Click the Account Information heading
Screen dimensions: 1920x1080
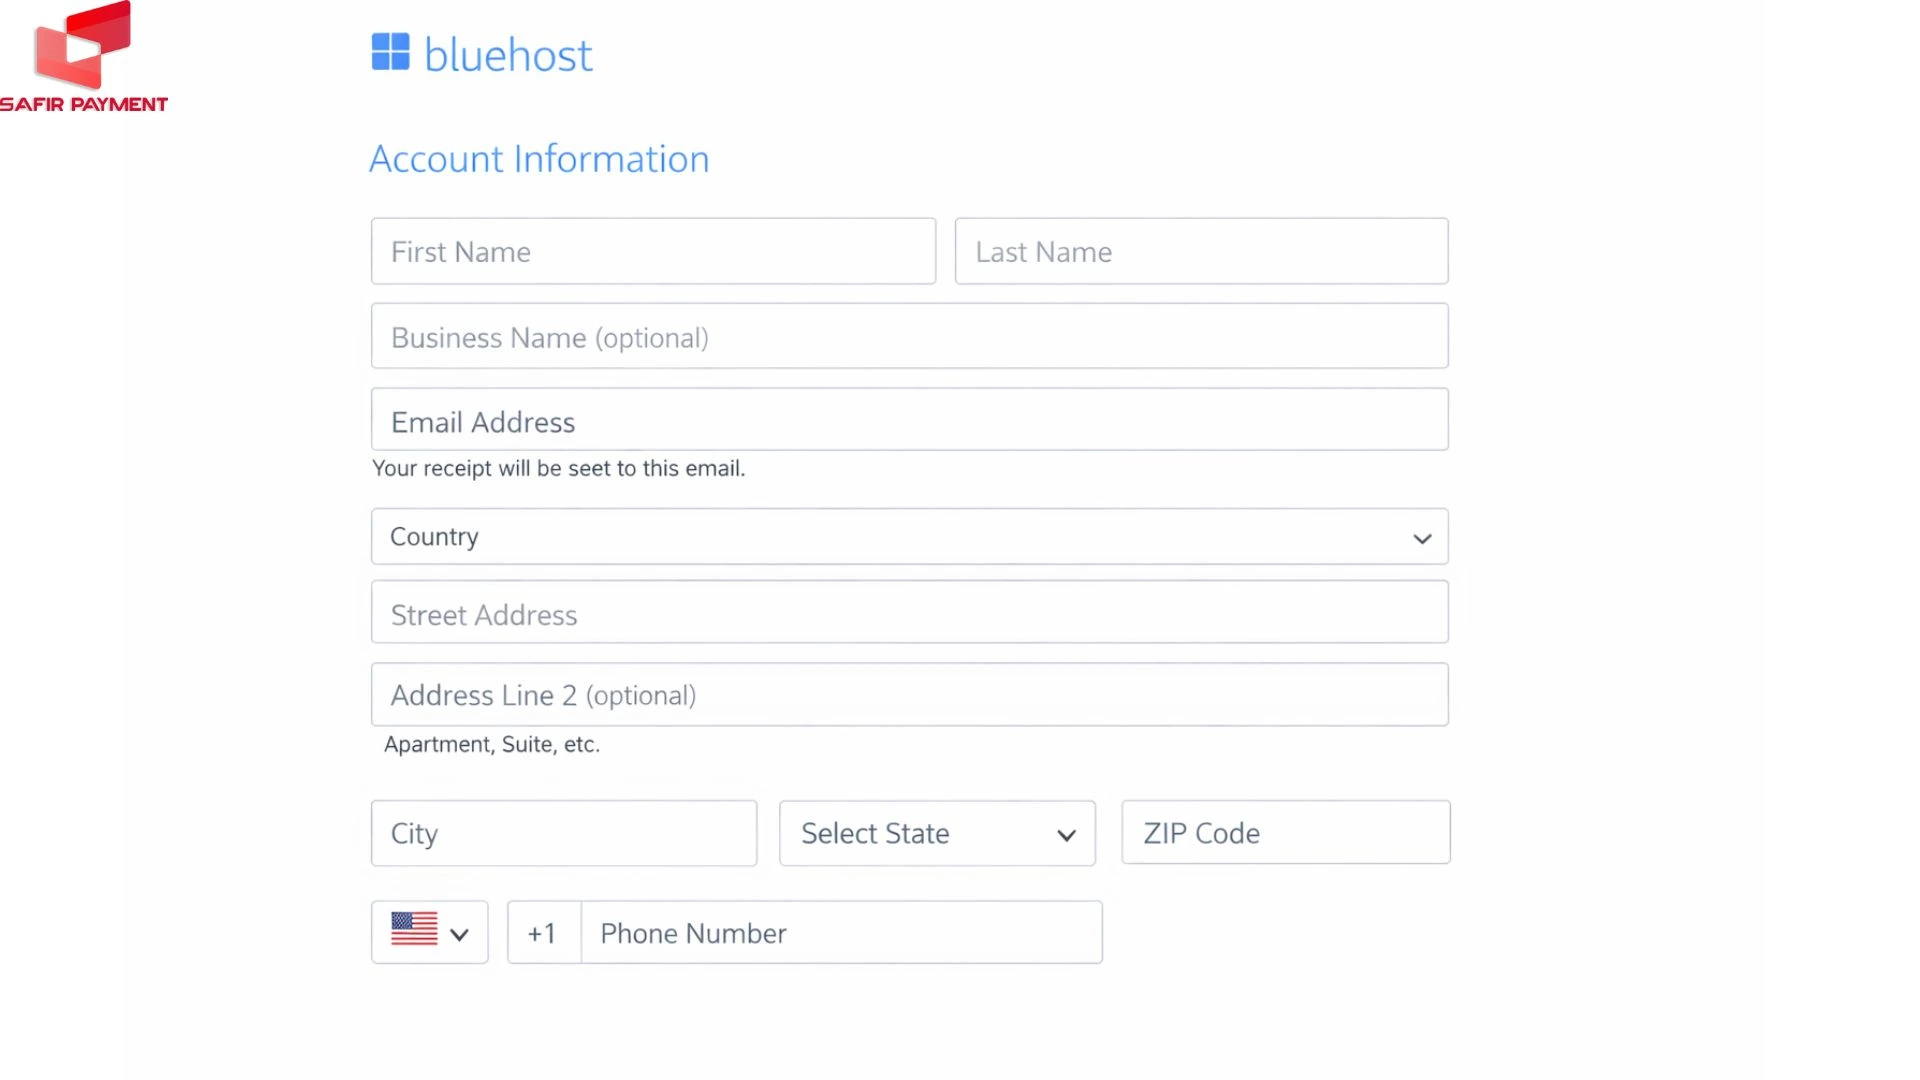538,158
